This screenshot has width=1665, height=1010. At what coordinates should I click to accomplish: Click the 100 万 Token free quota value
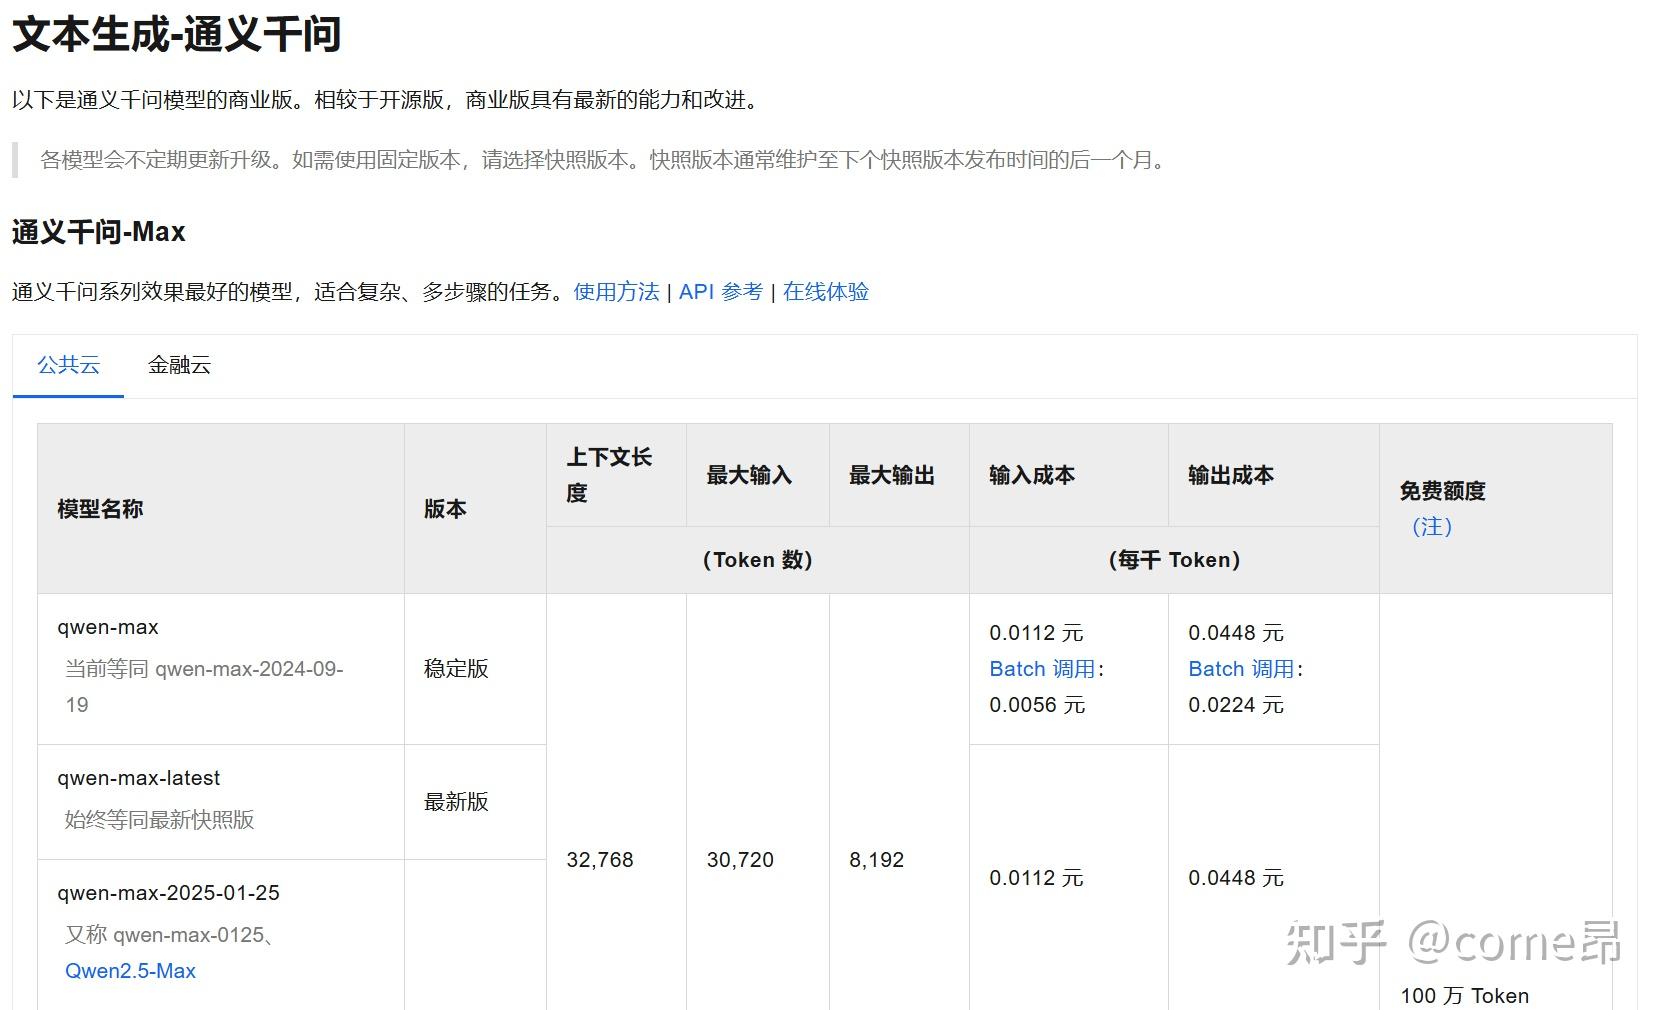pos(1464,996)
